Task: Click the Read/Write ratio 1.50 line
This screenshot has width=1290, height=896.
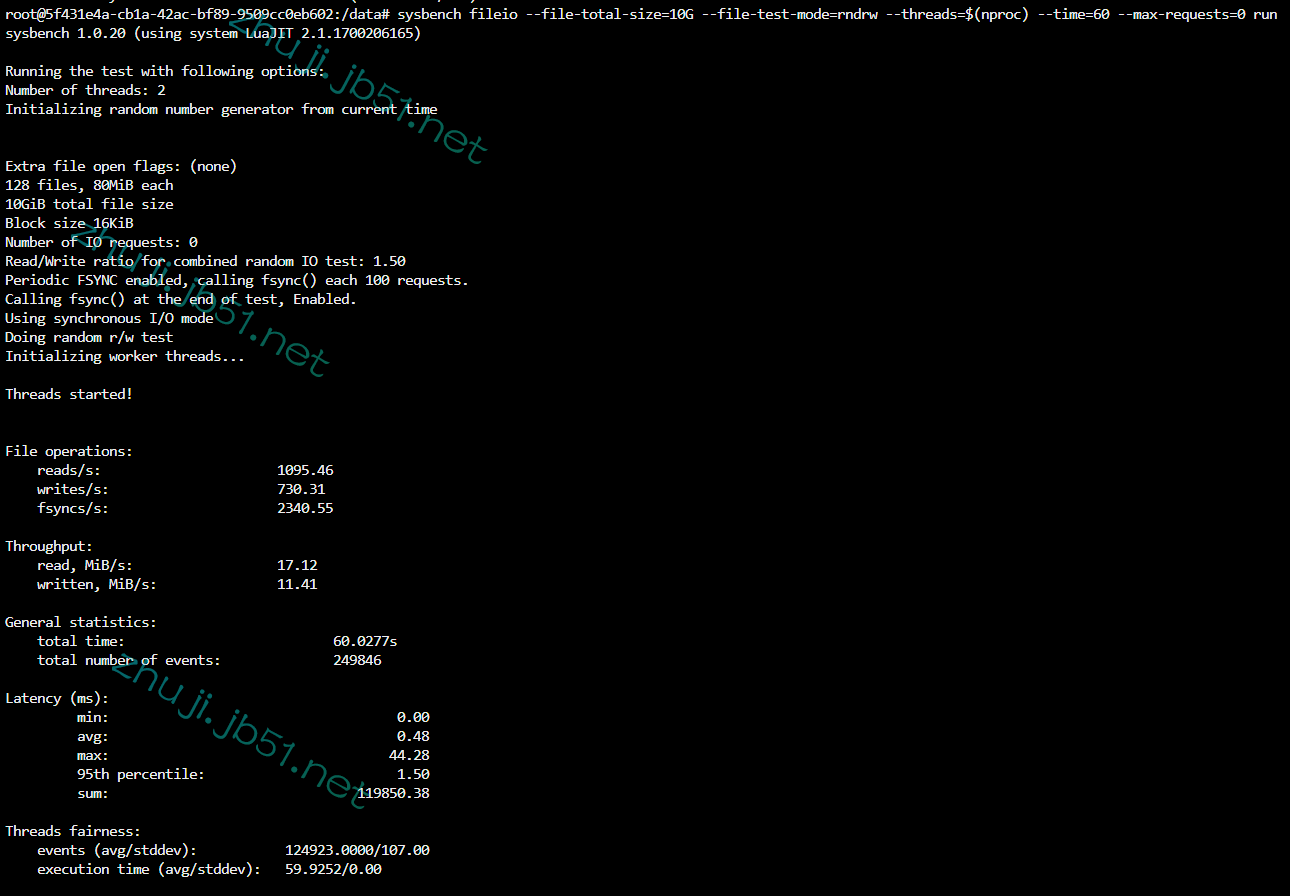Action: coord(205,261)
